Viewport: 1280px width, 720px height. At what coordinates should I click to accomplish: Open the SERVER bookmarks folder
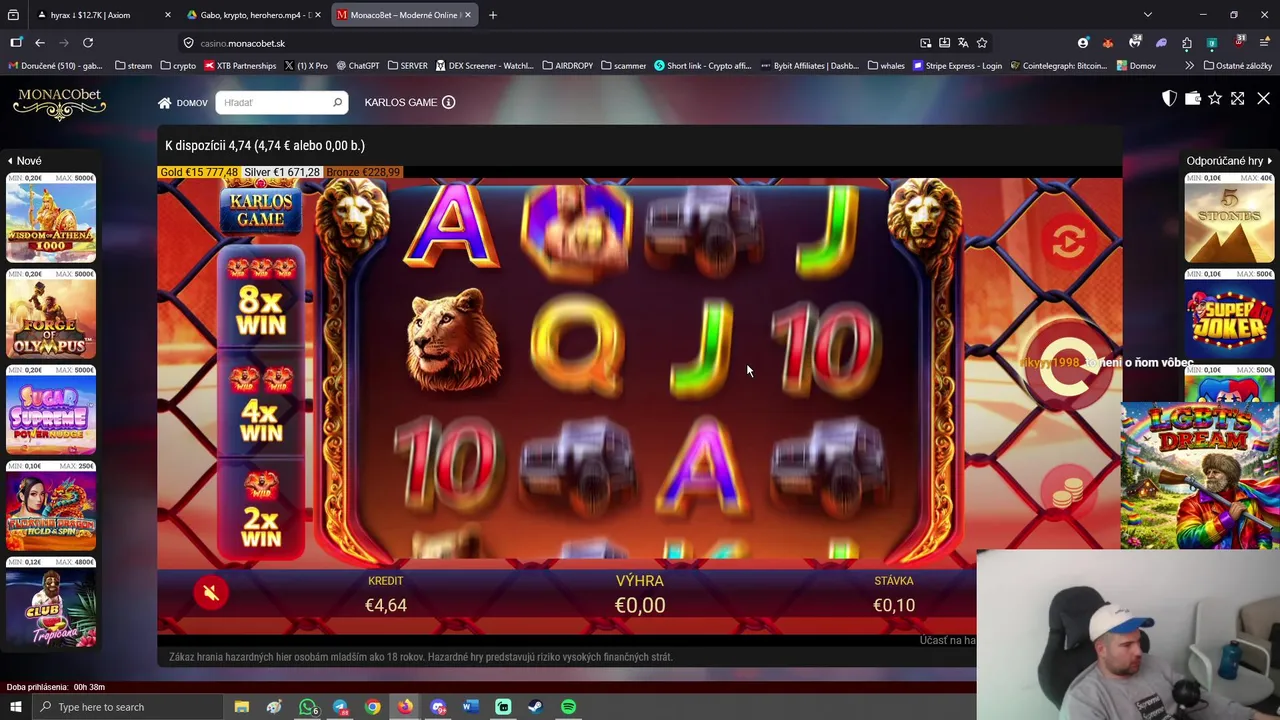point(407,66)
